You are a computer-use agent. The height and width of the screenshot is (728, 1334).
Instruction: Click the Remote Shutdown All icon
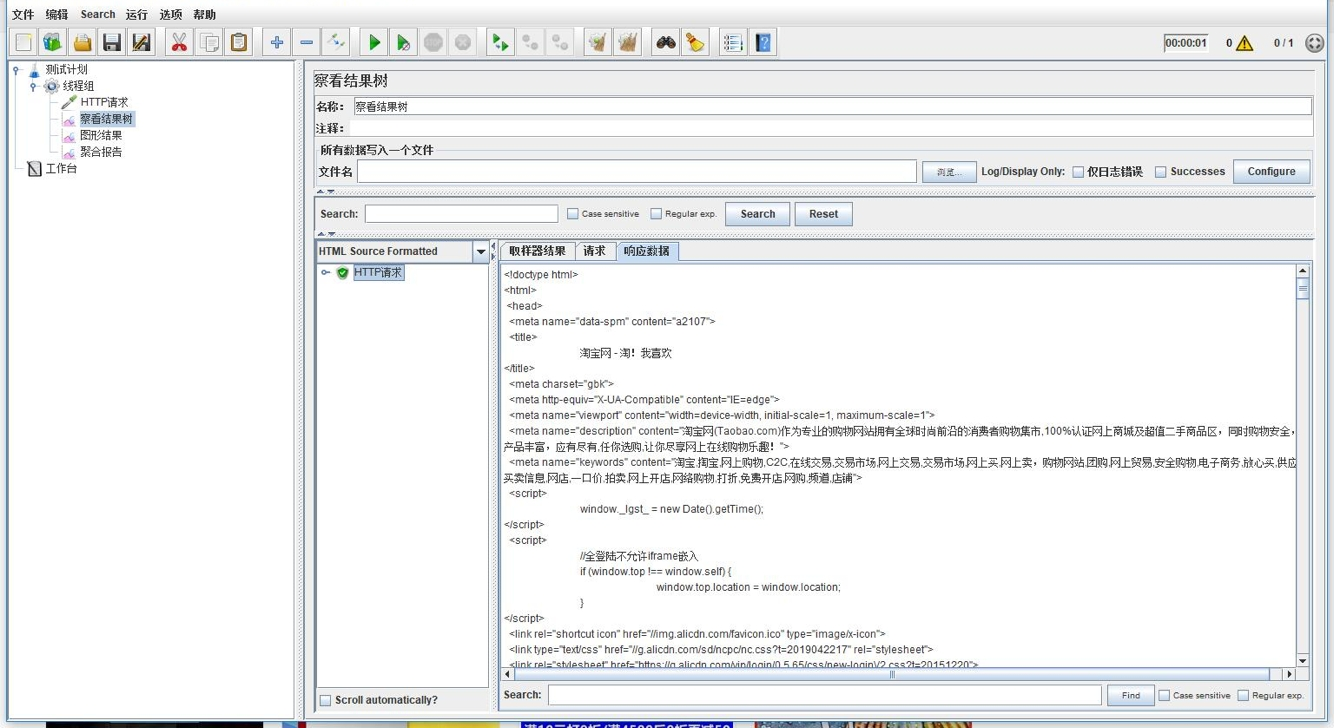point(560,42)
